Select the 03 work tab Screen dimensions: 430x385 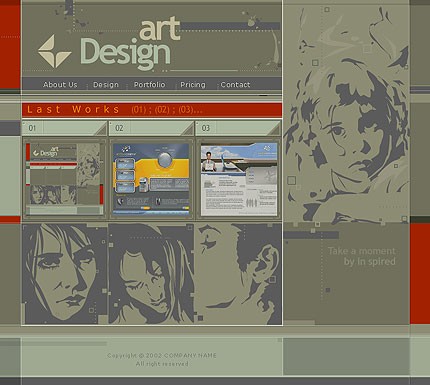pos(238,128)
